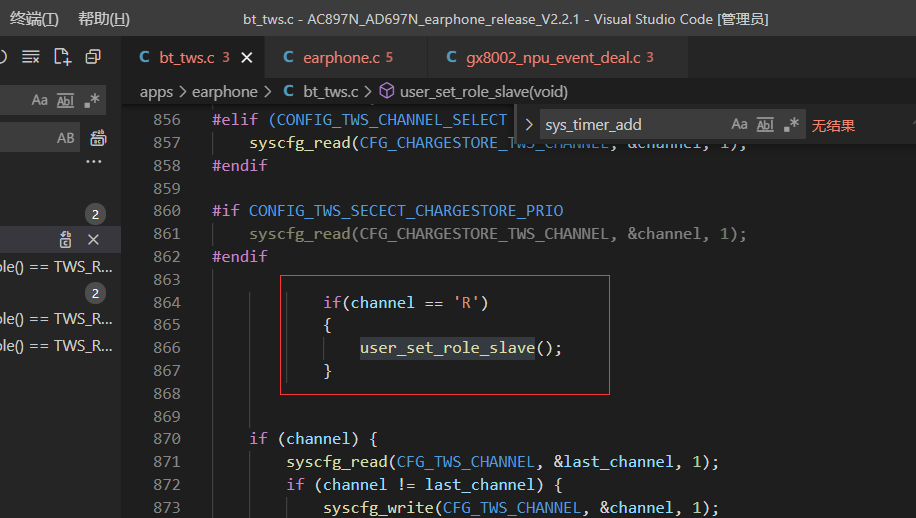
Task: Open the earphone breadcrumb folder
Action: click(224, 92)
